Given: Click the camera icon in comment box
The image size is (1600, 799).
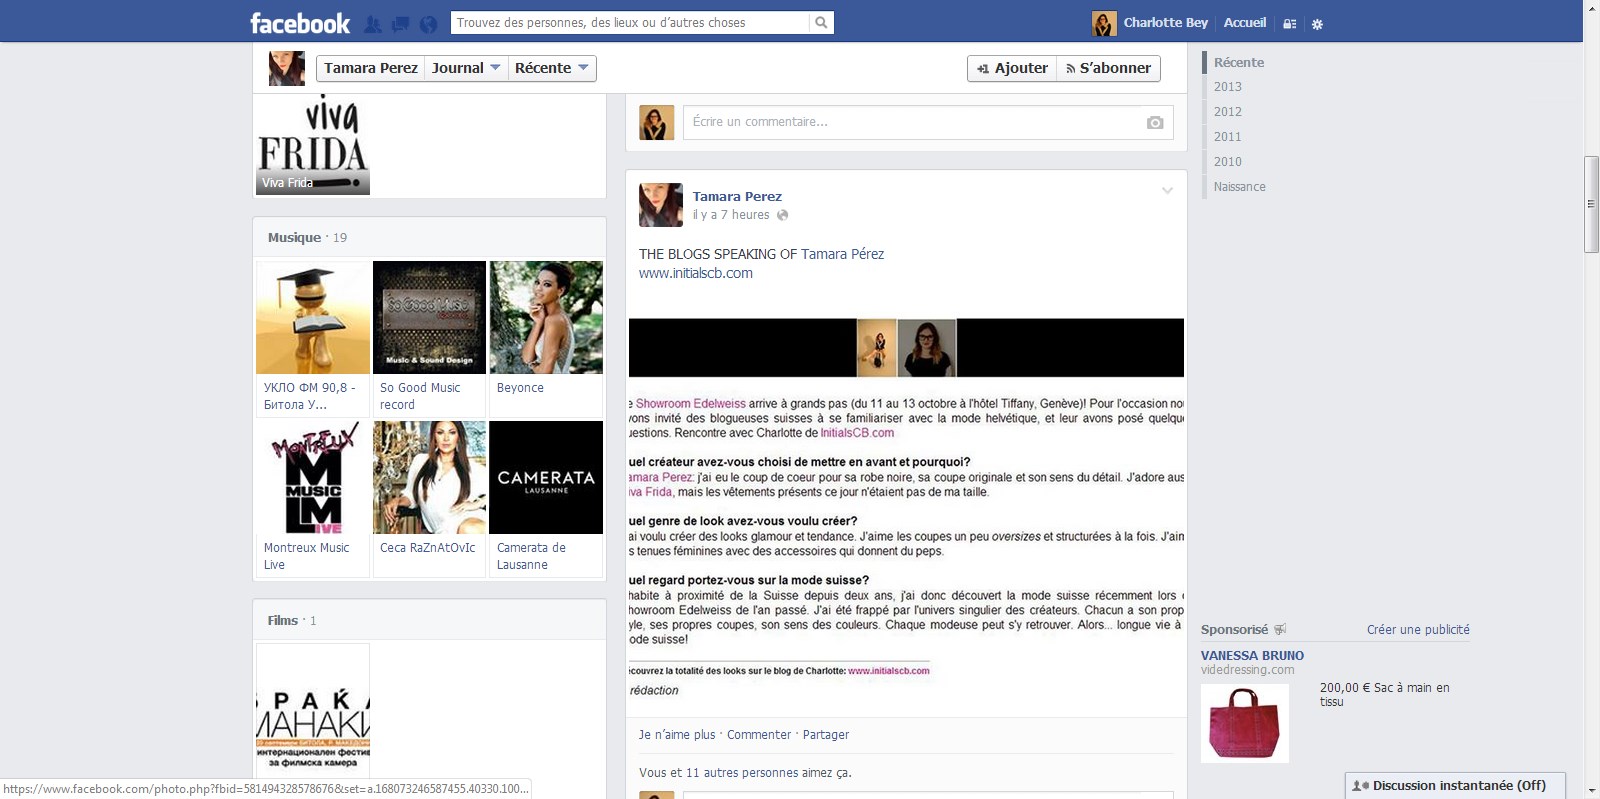Looking at the screenshot, I should (1155, 122).
